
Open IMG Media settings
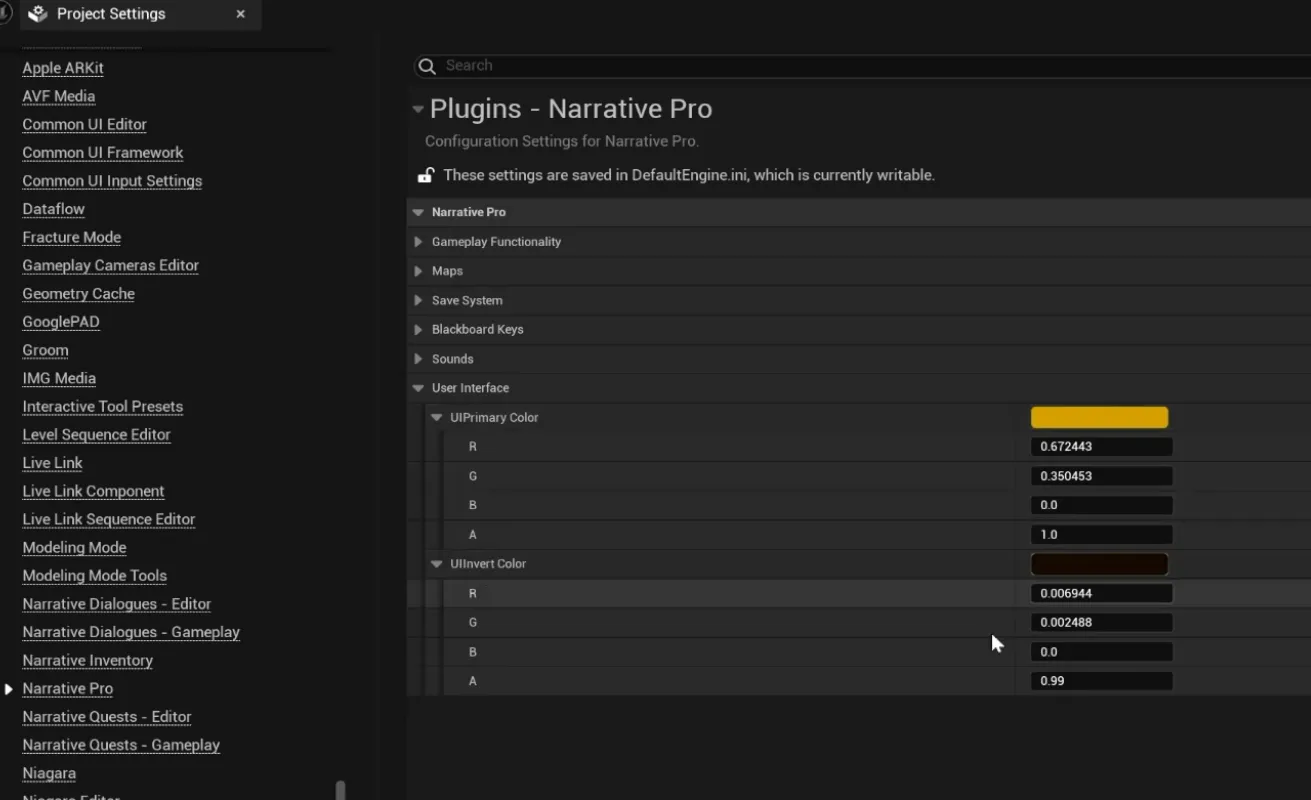(x=59, y=378)
